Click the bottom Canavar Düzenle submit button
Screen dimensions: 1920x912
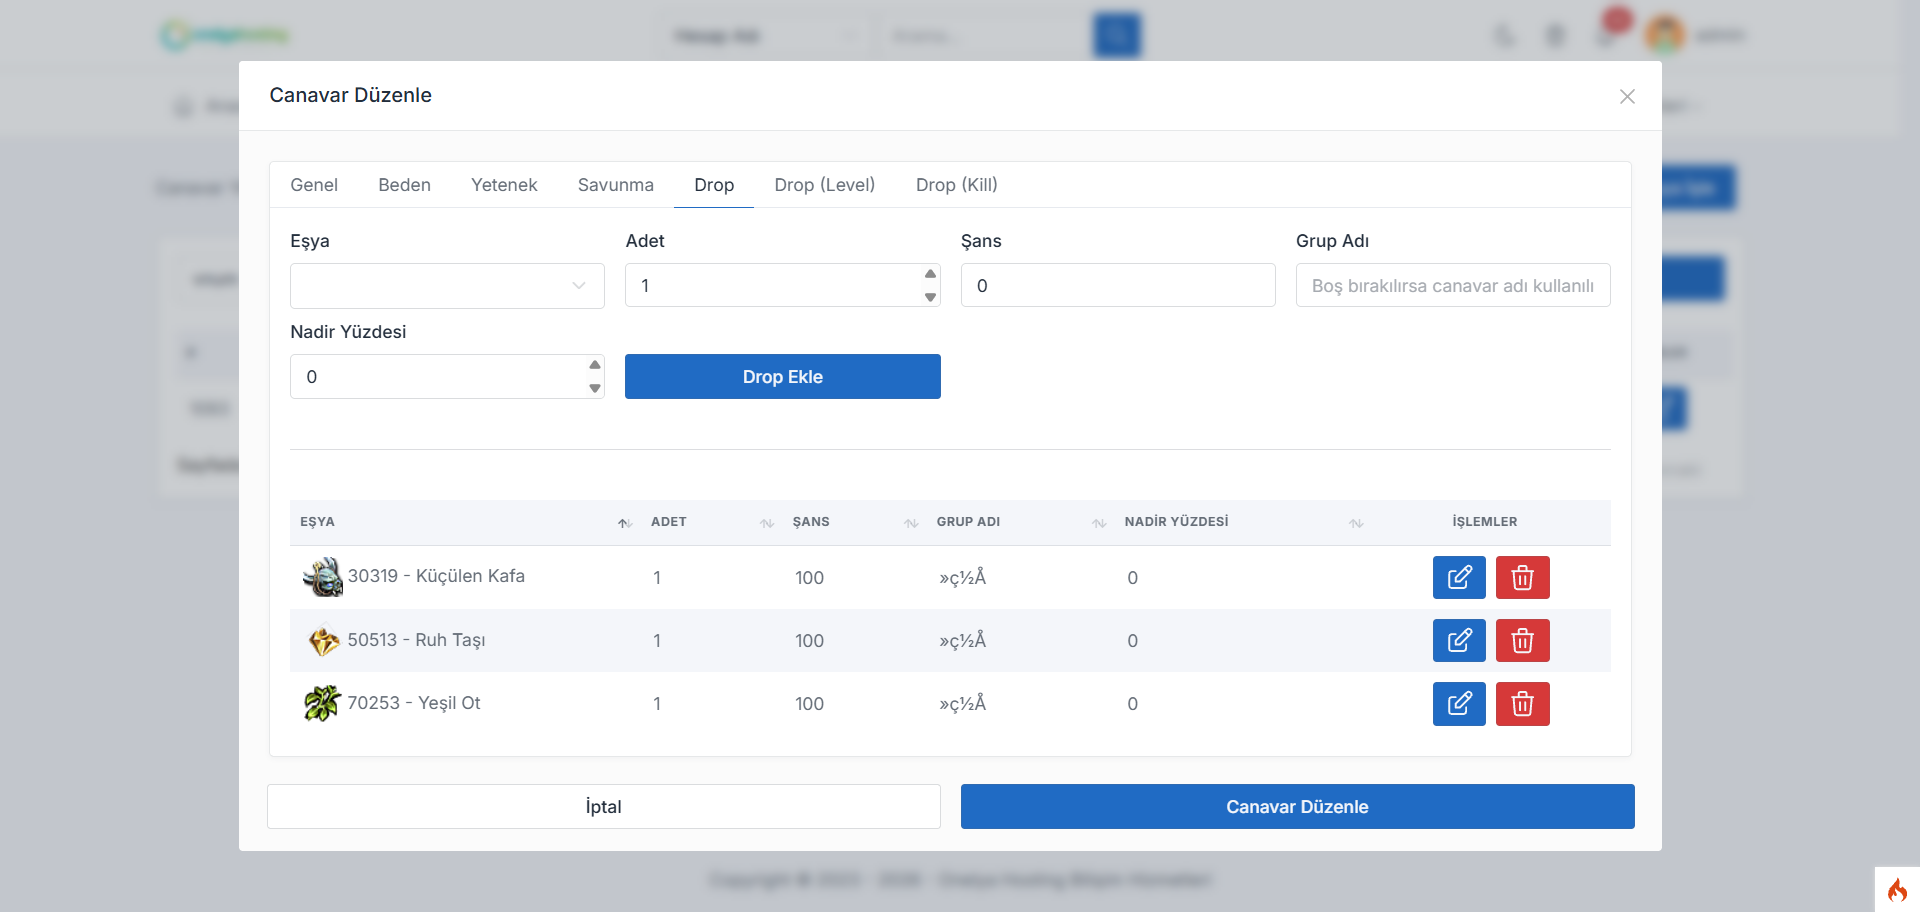pos(1298,807)
